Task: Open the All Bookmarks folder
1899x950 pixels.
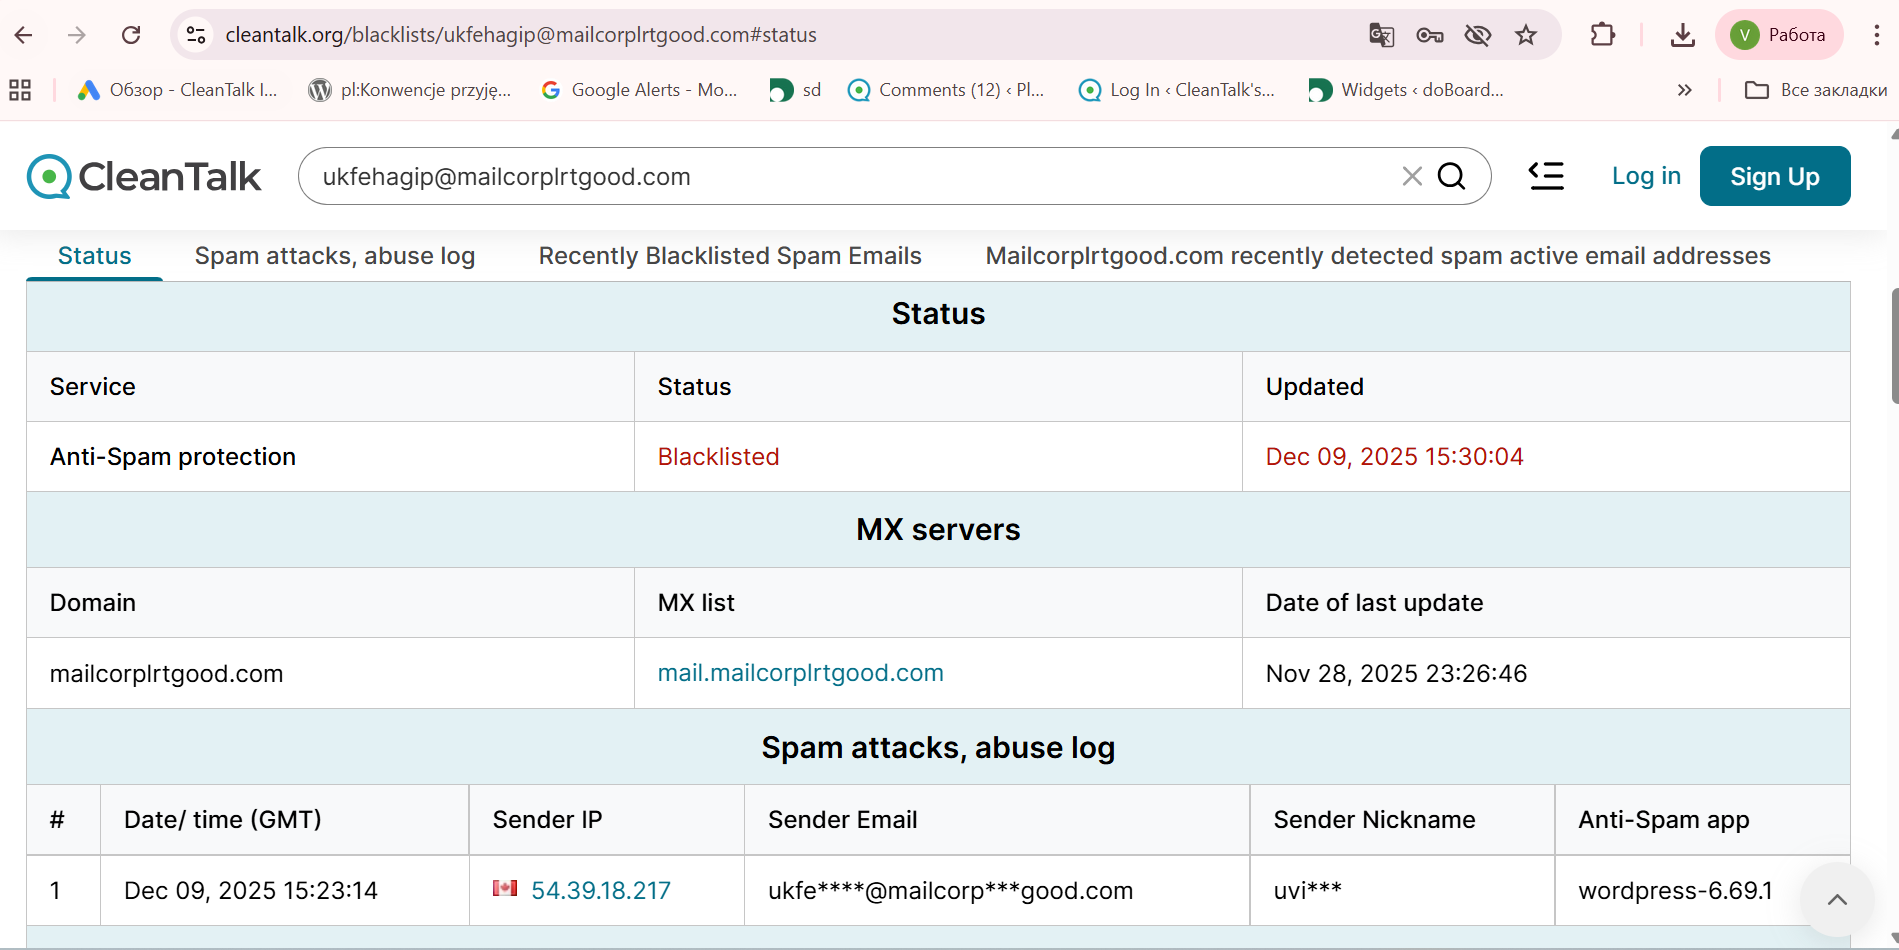Action: pyautogui.click(x=1815, y=90)
